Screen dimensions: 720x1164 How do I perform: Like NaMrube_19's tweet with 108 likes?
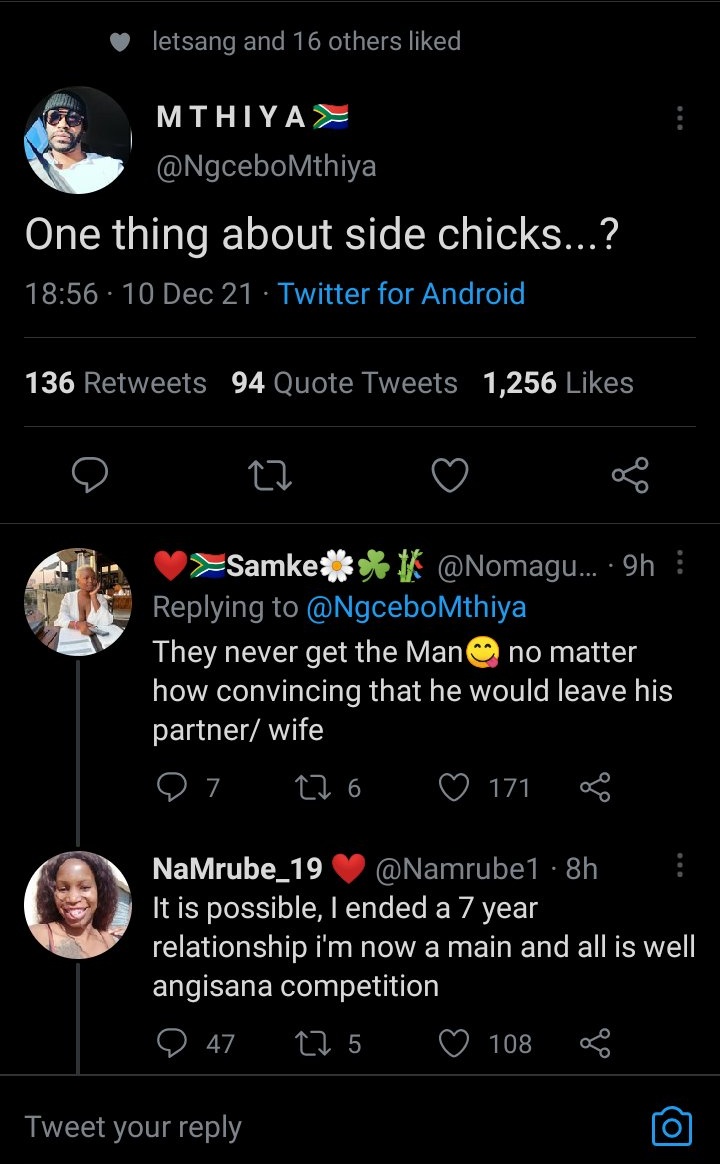pos(454,1043)
